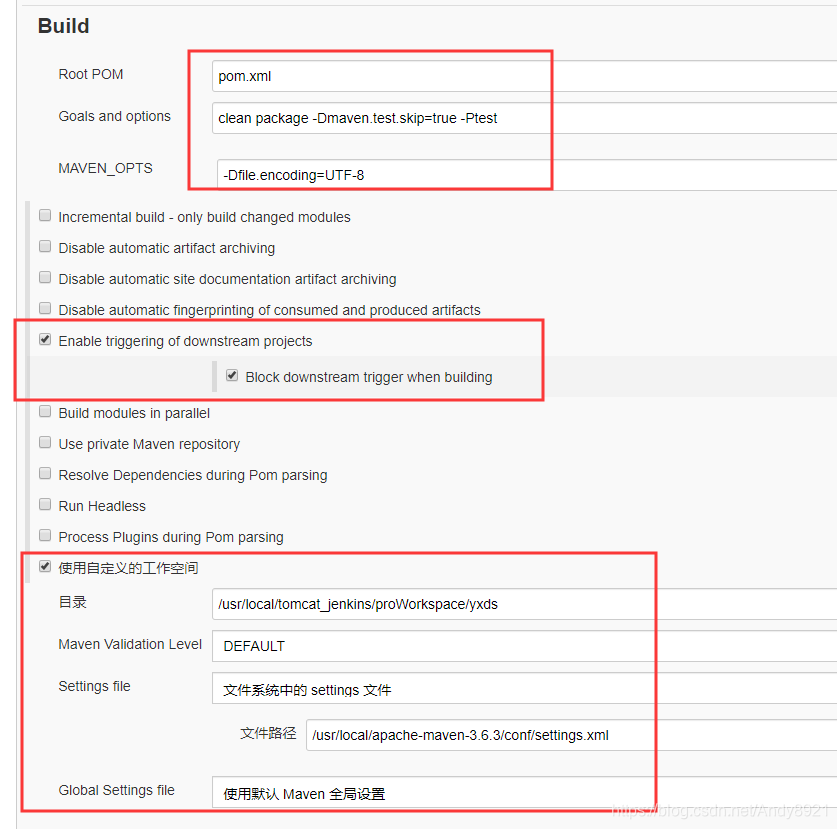Click the Root POM input field
The width and height of the screenshot is (837, 829).
tap(524, 76)
